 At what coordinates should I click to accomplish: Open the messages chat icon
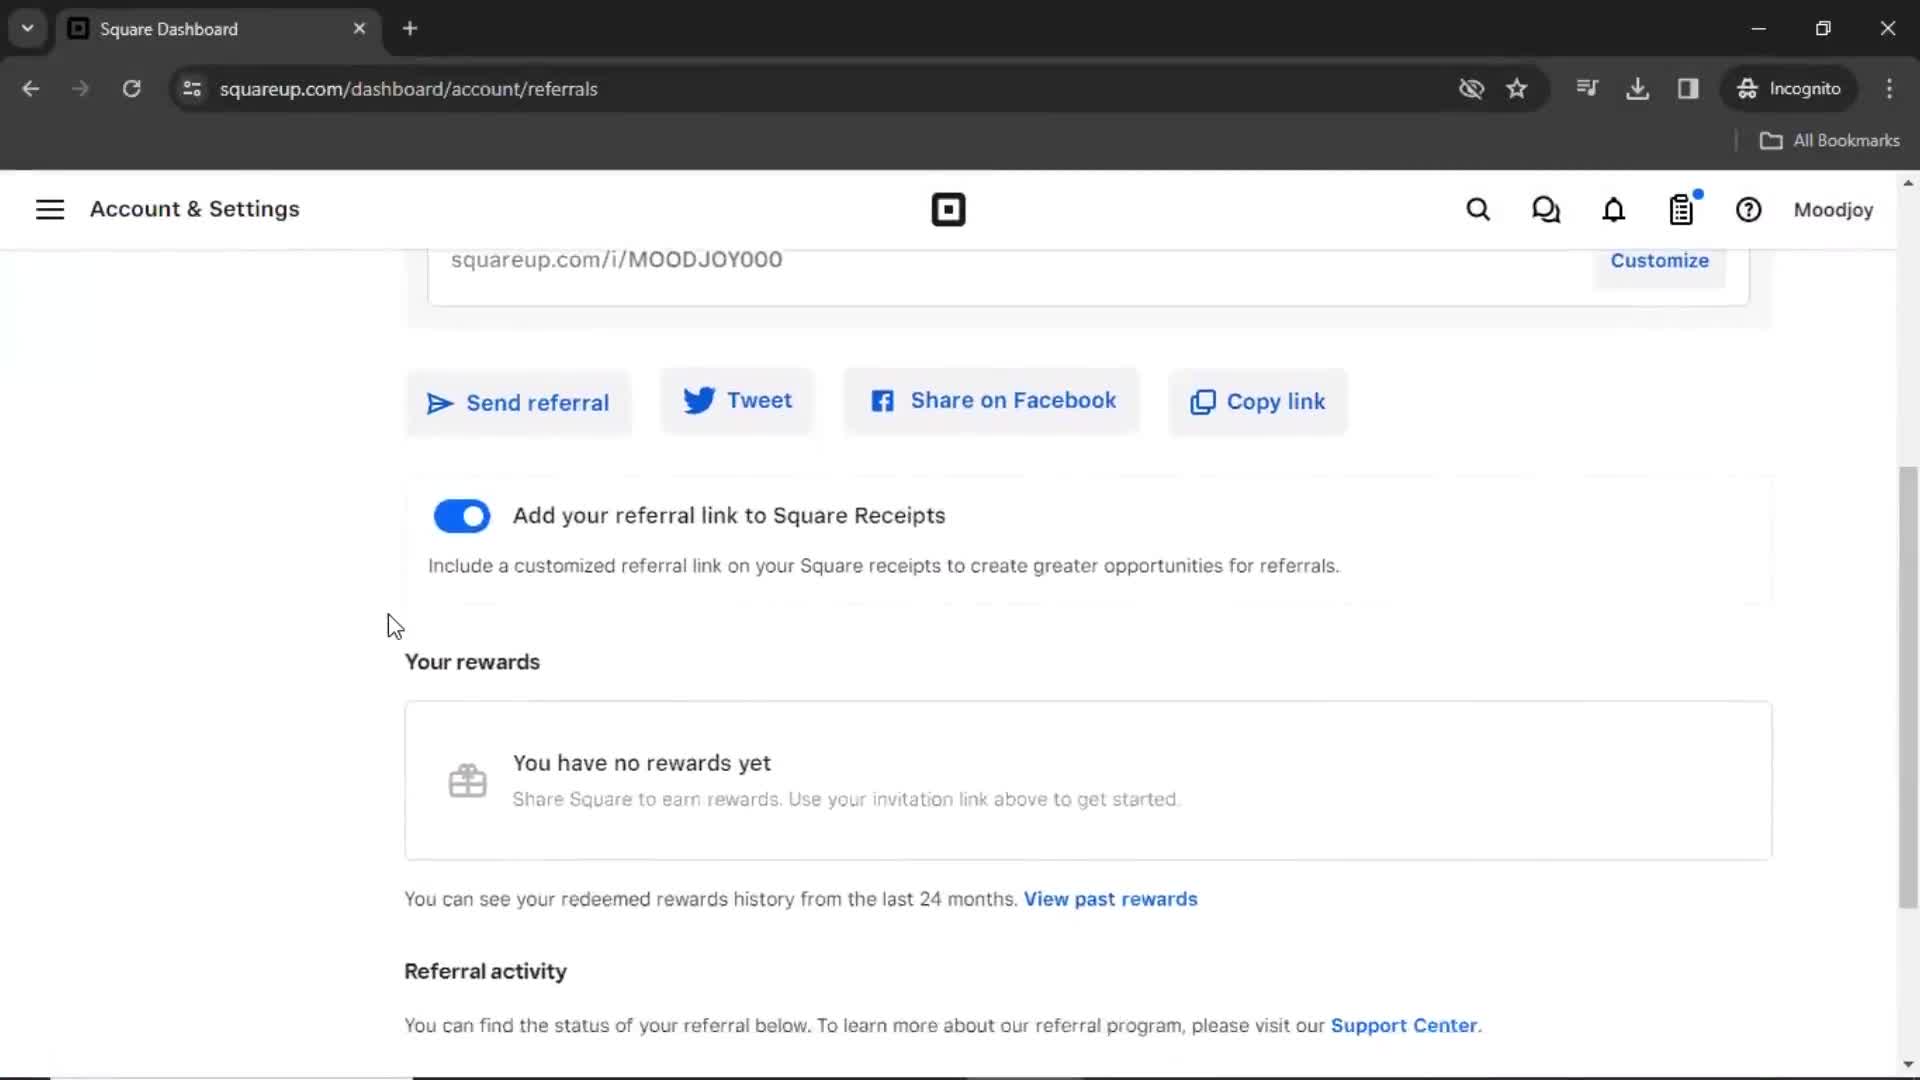[1546, 210]
